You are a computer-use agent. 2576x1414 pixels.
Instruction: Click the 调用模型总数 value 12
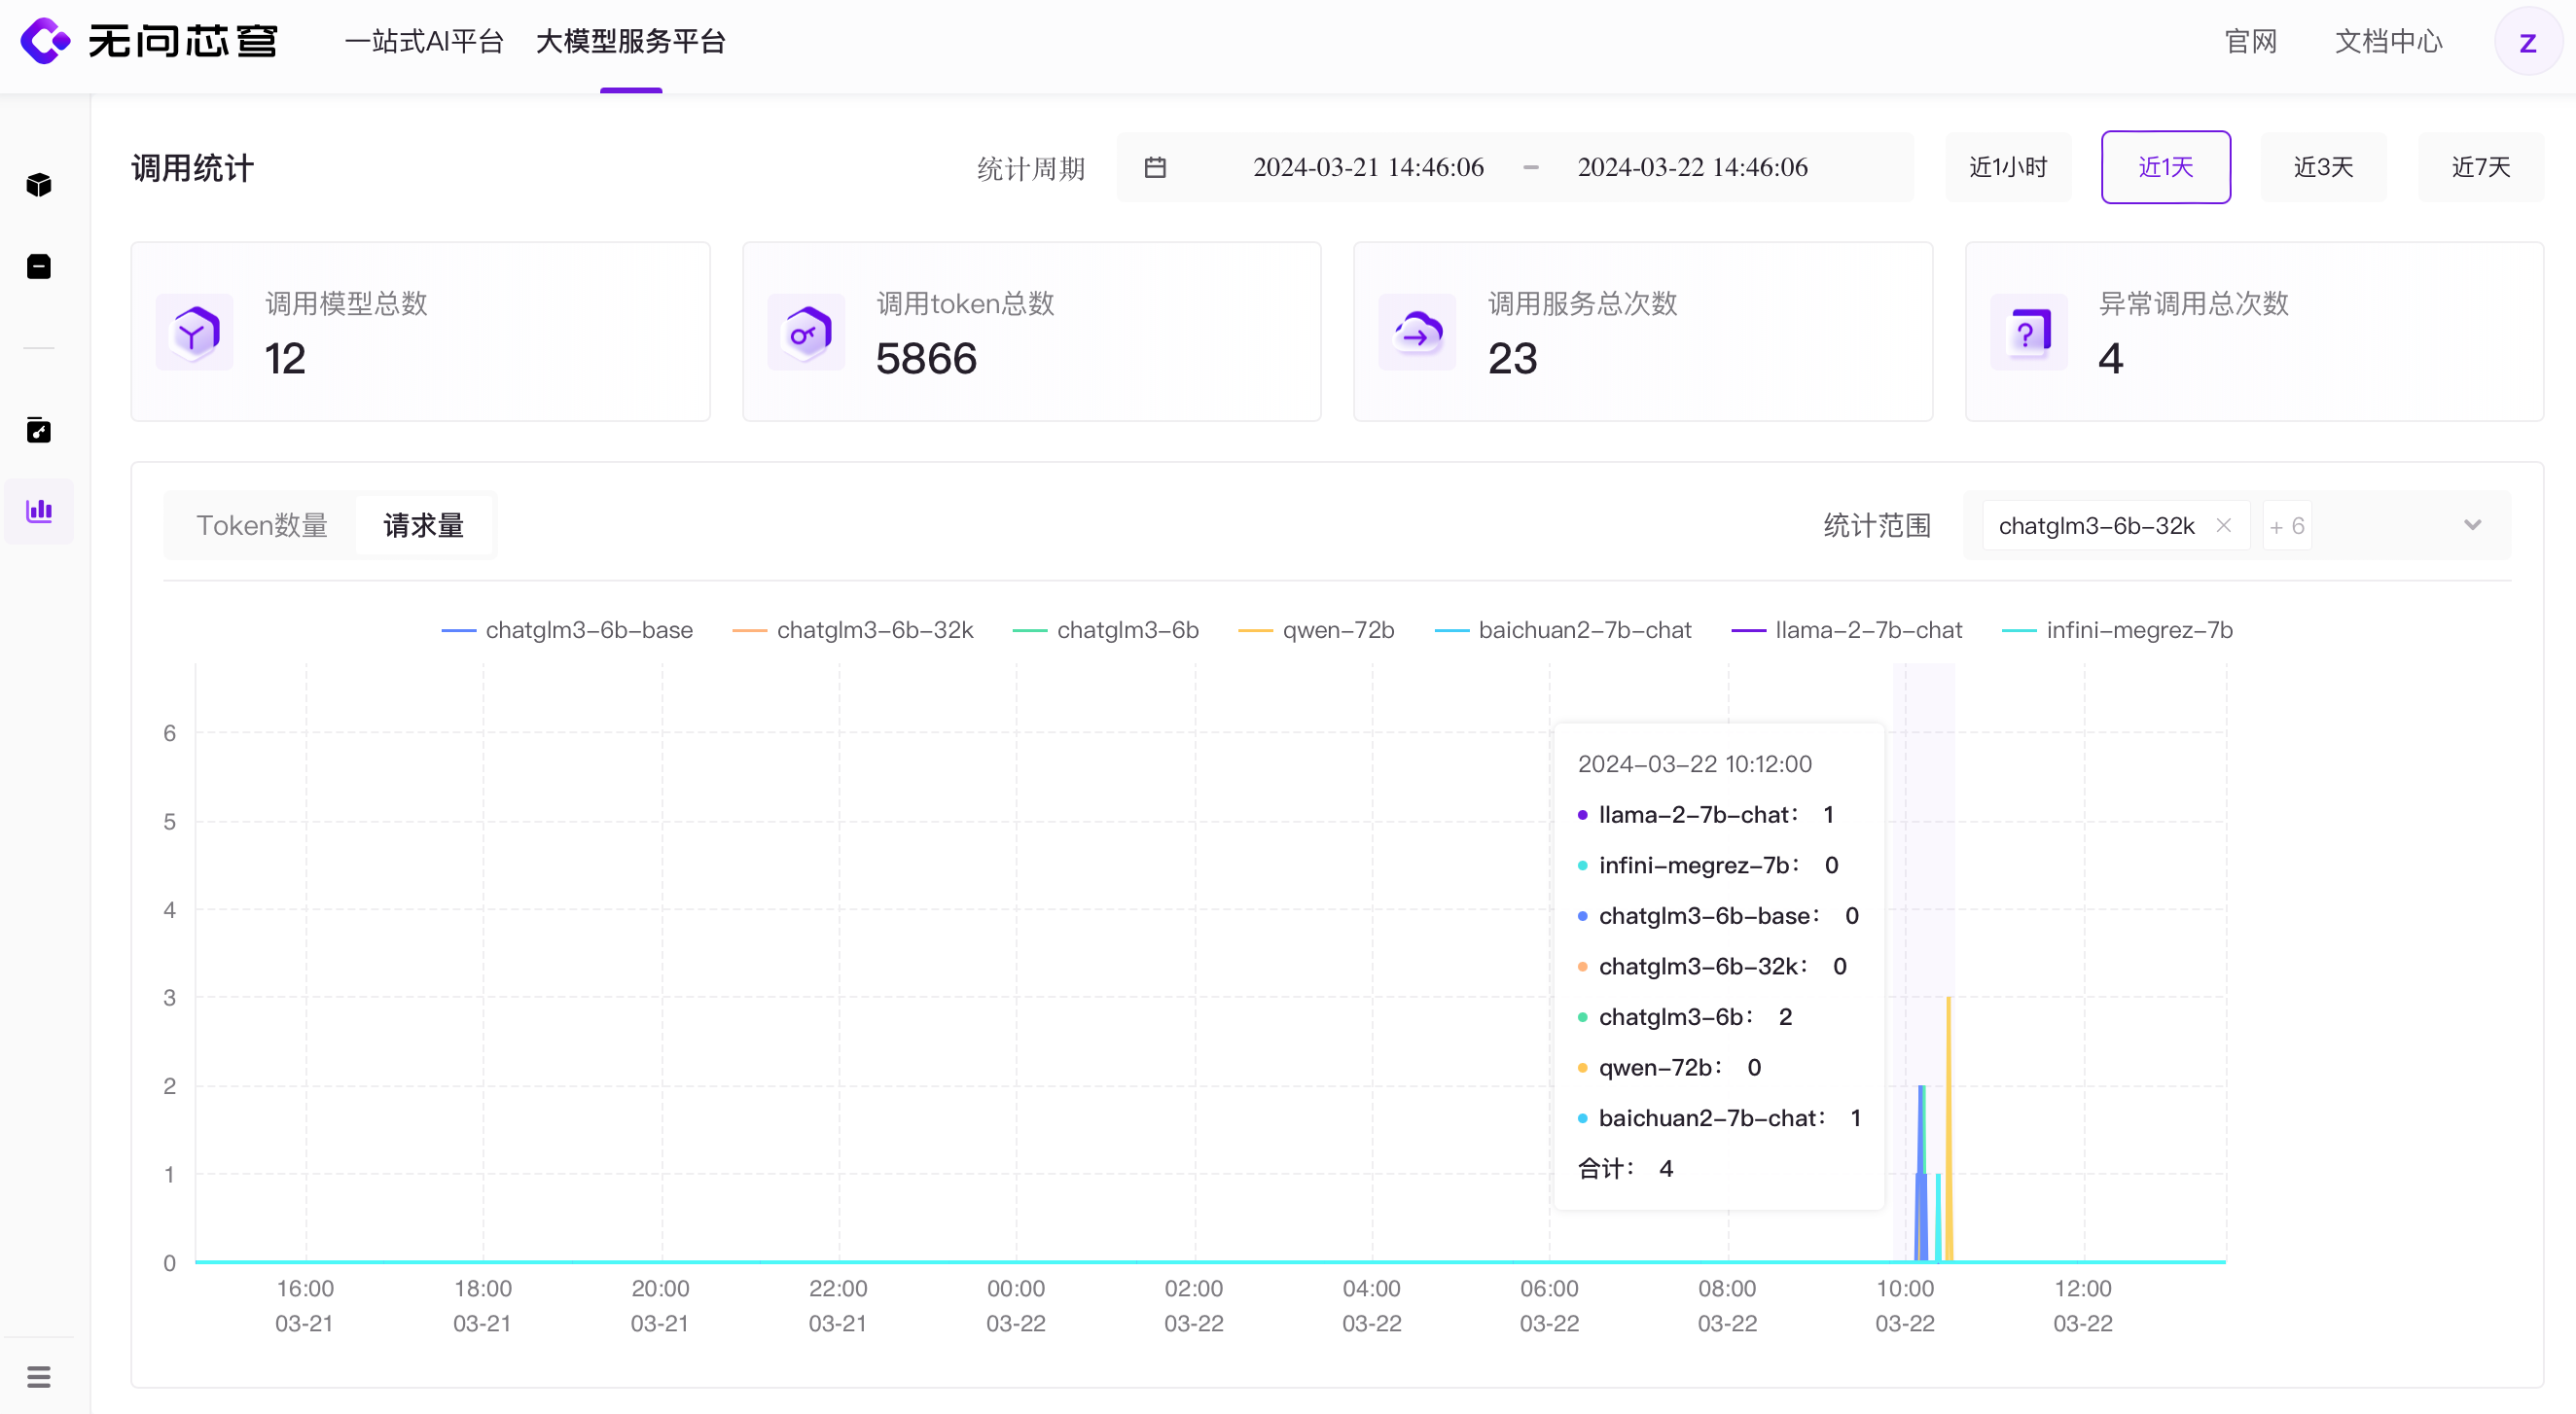point(285,359)
